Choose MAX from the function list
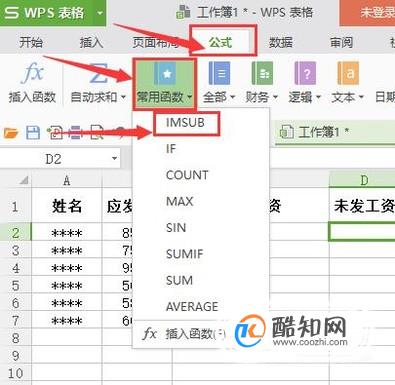Image resolution: width=395 pixels, height=385 pixels. 180,201
